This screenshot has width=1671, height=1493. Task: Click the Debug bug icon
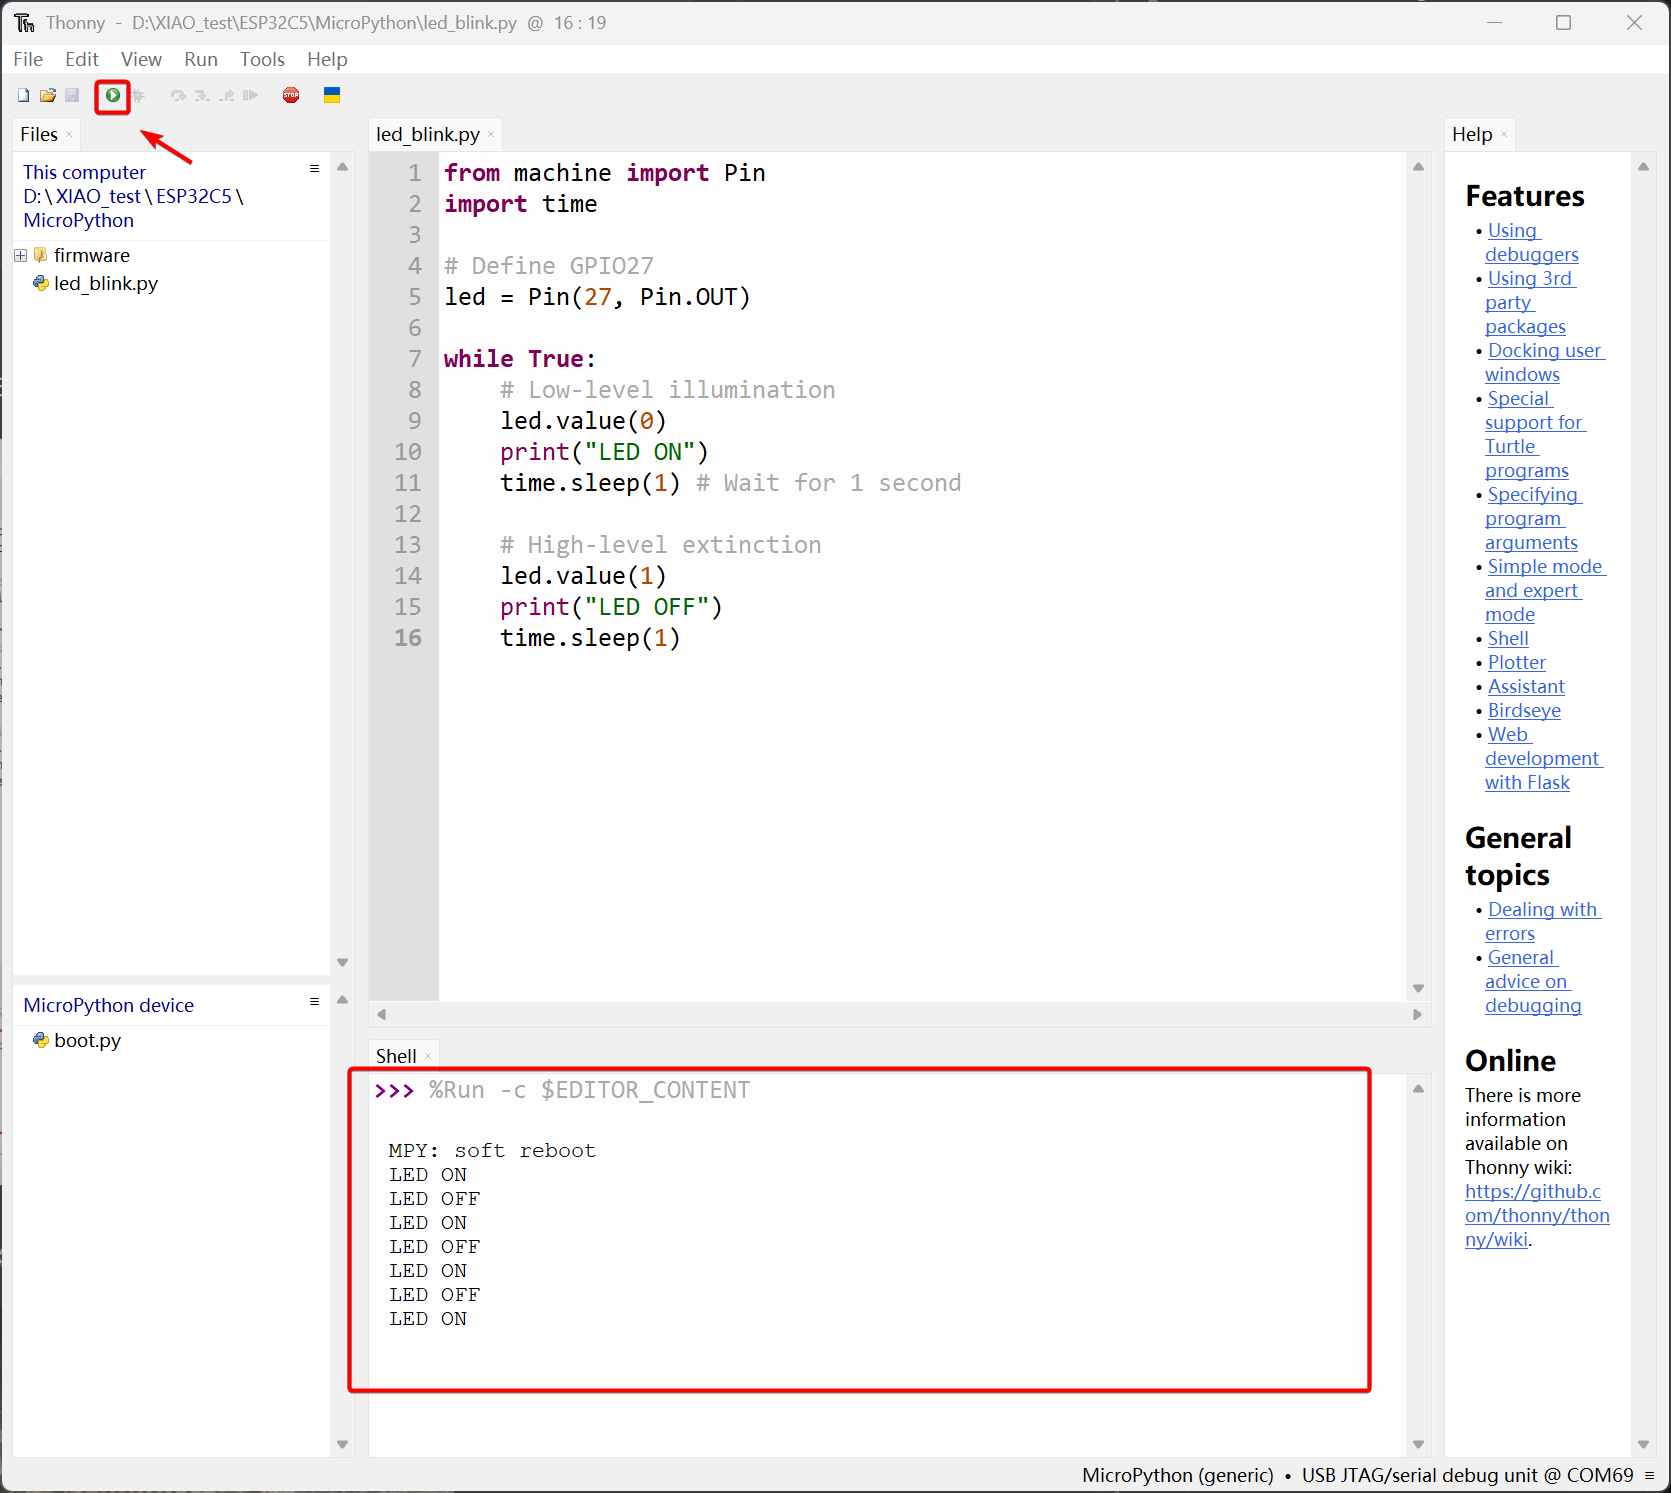[139, 95]
